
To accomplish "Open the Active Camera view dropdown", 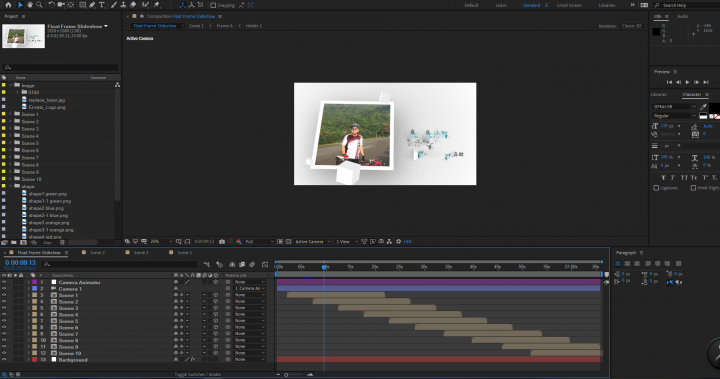I will click(x=312, y=241).
